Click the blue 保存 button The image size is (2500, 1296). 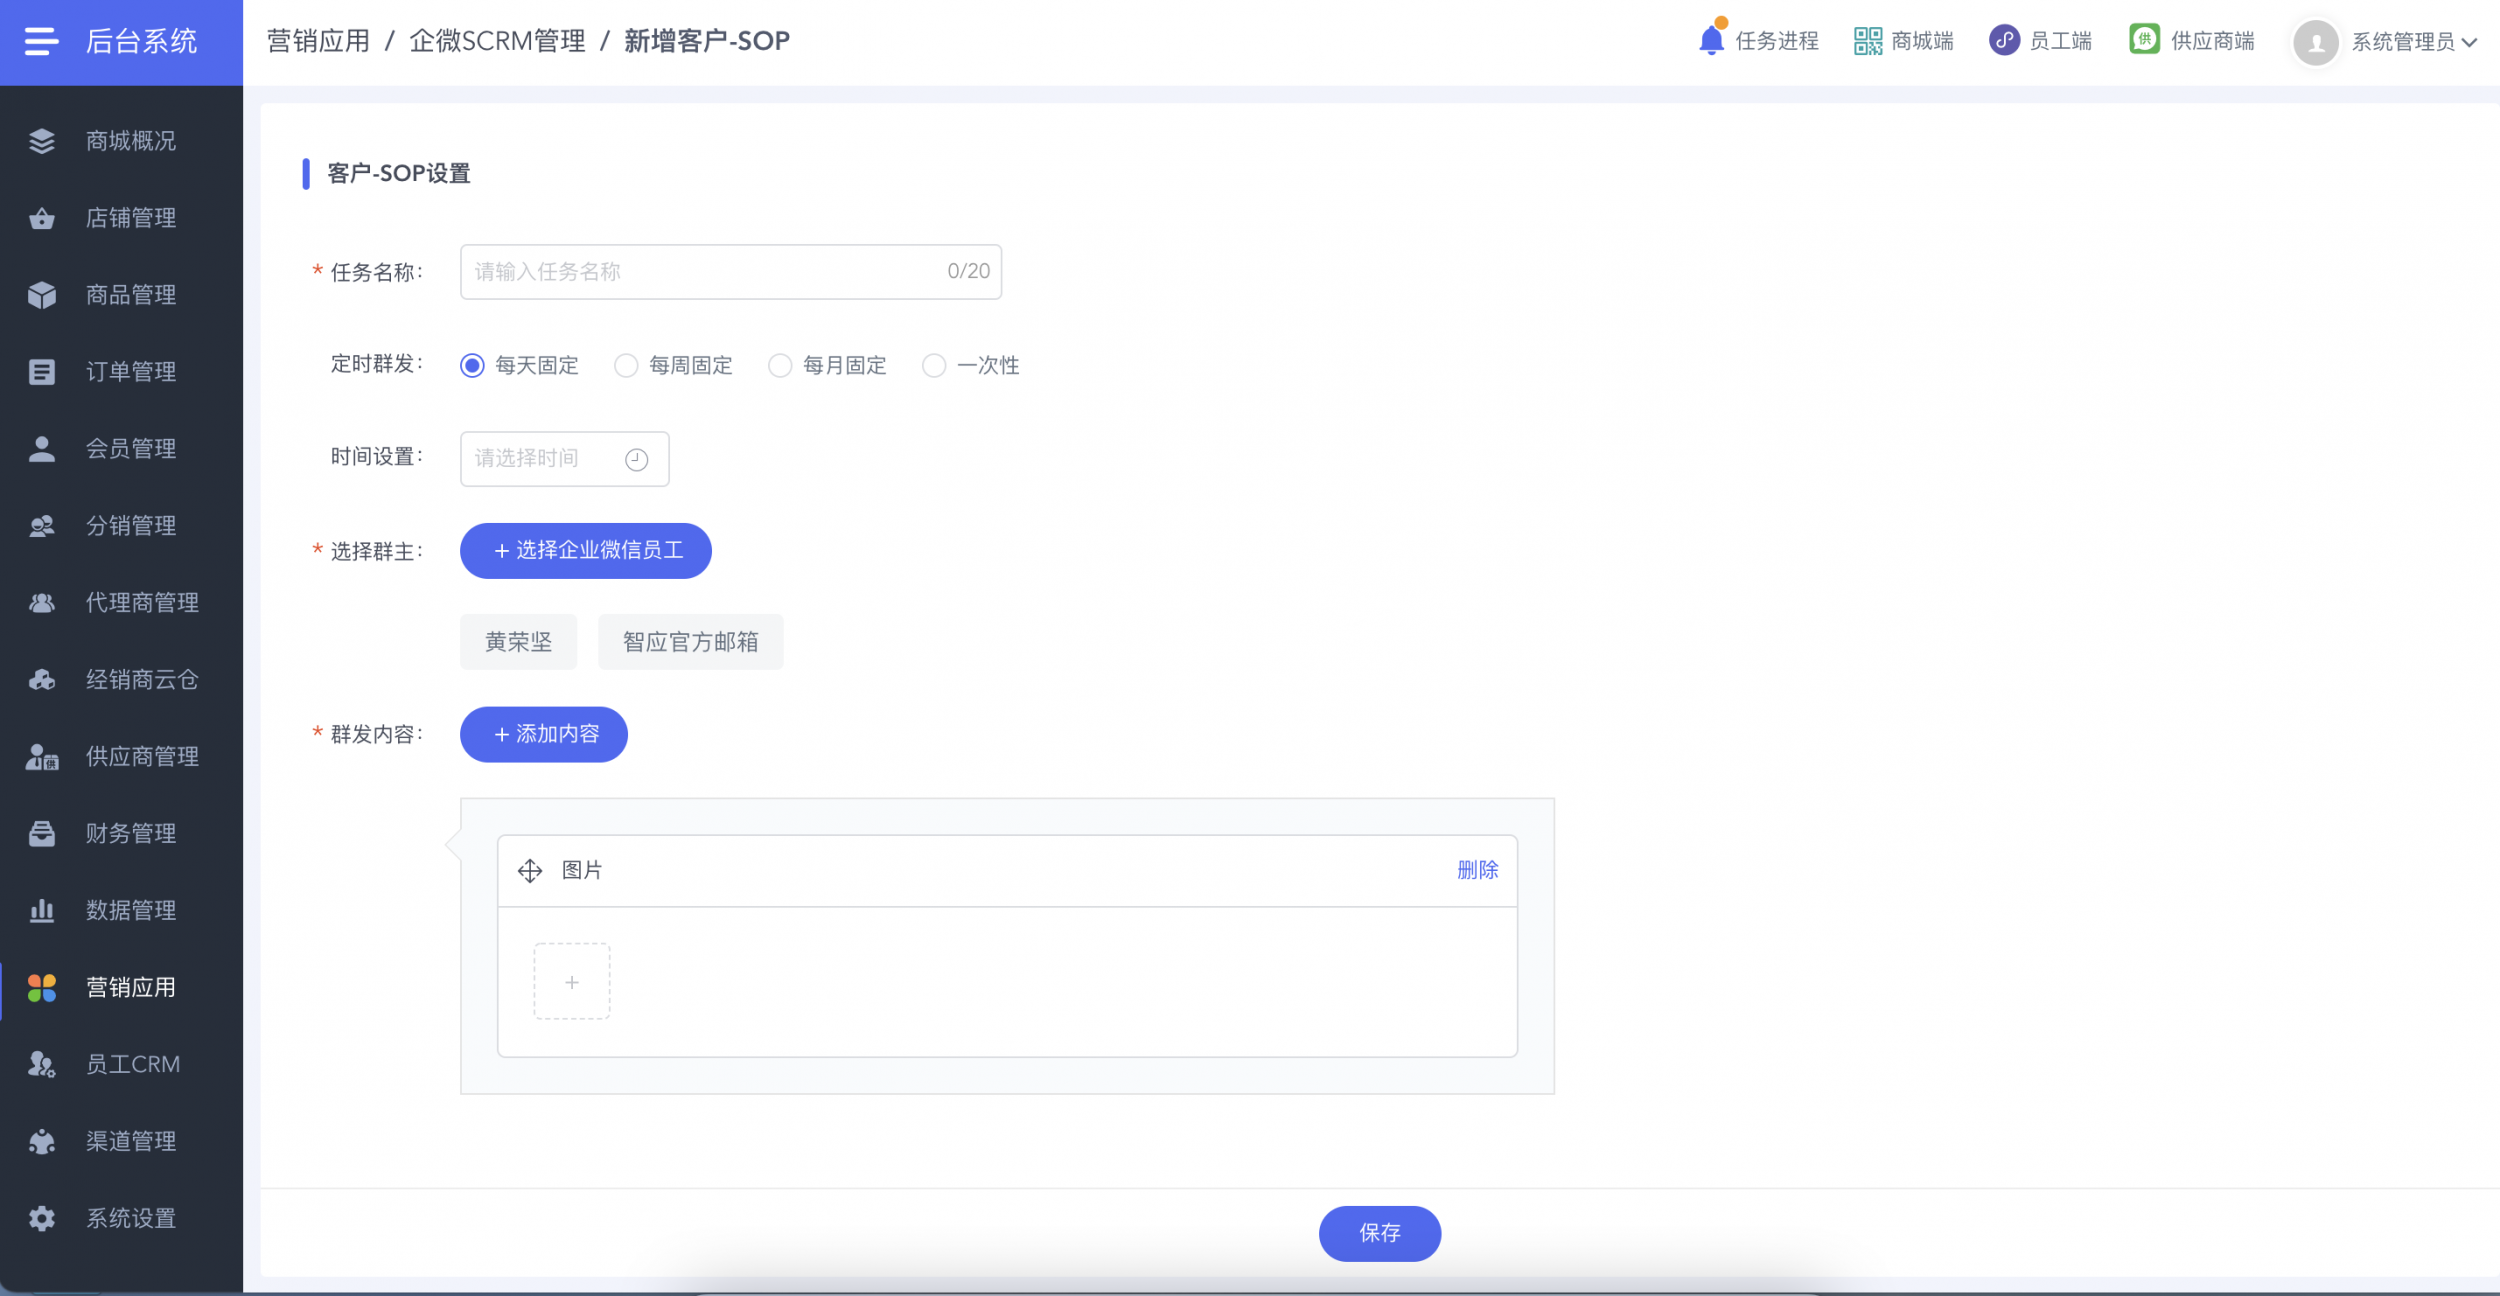click(1380, 1233)
